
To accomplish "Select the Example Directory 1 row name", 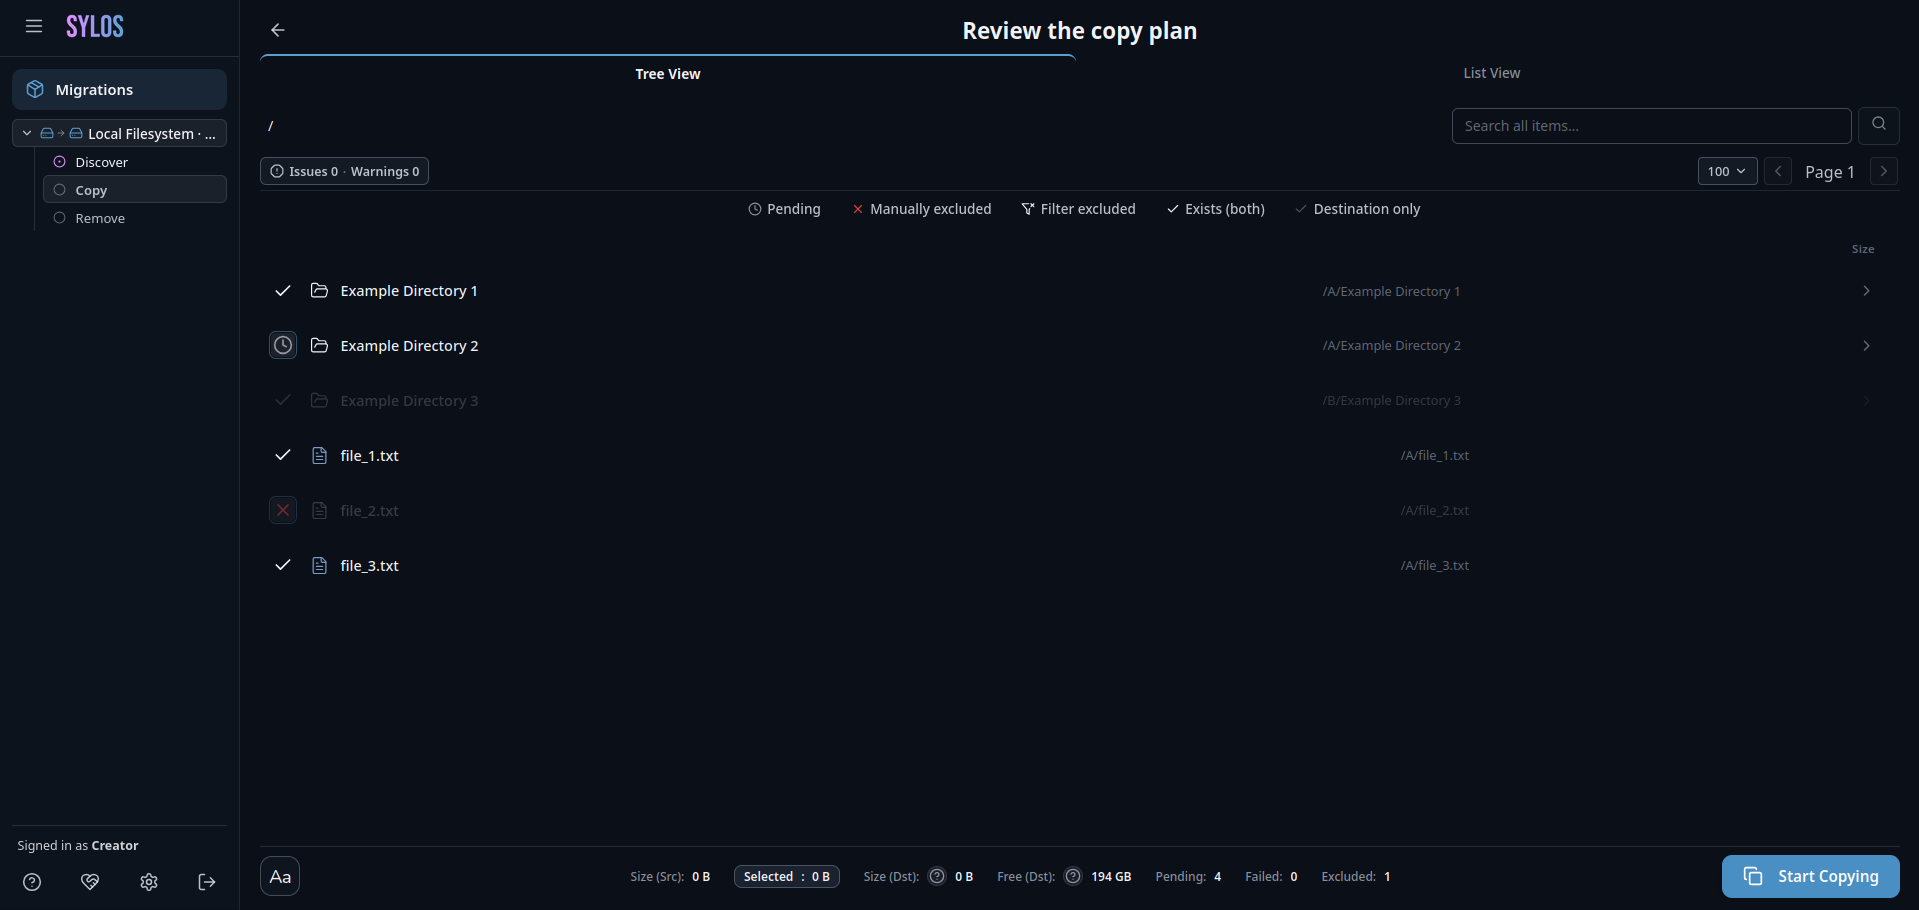I will pos(409,290).
